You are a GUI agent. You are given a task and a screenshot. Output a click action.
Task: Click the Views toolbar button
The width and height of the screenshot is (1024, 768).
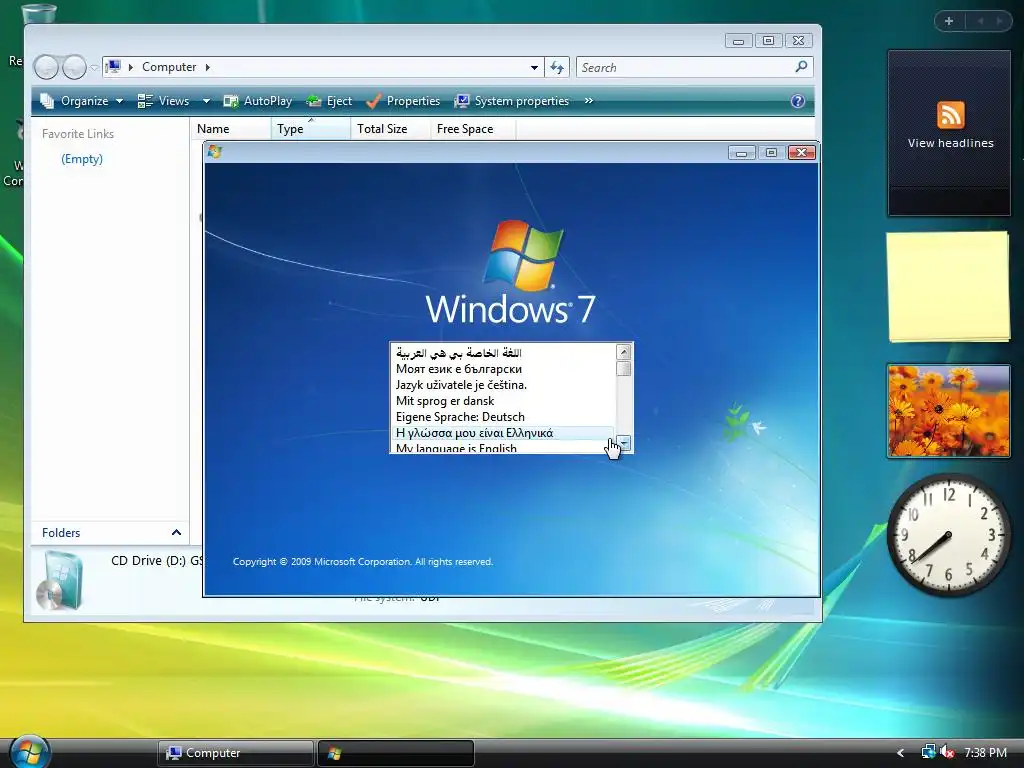[163, 101]
